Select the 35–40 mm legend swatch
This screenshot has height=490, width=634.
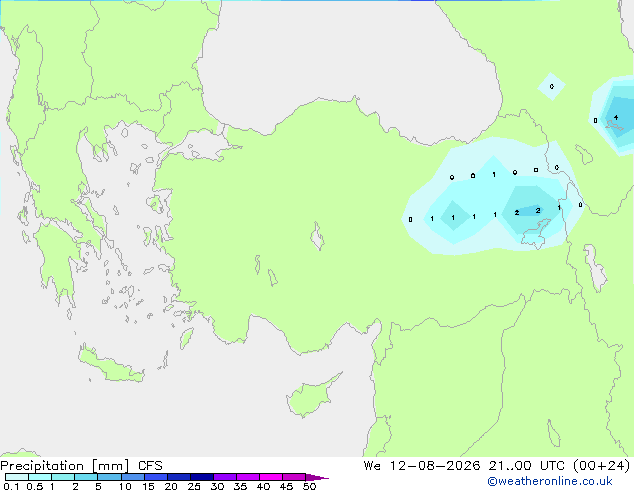[x=247, y=477]
